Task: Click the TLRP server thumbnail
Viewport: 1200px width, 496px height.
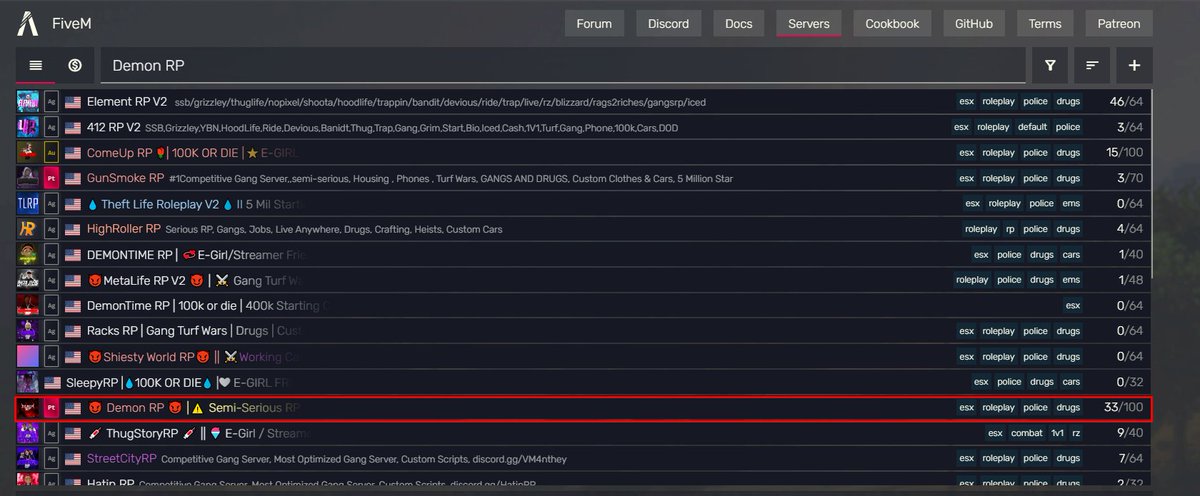Action: pos(28,203)
